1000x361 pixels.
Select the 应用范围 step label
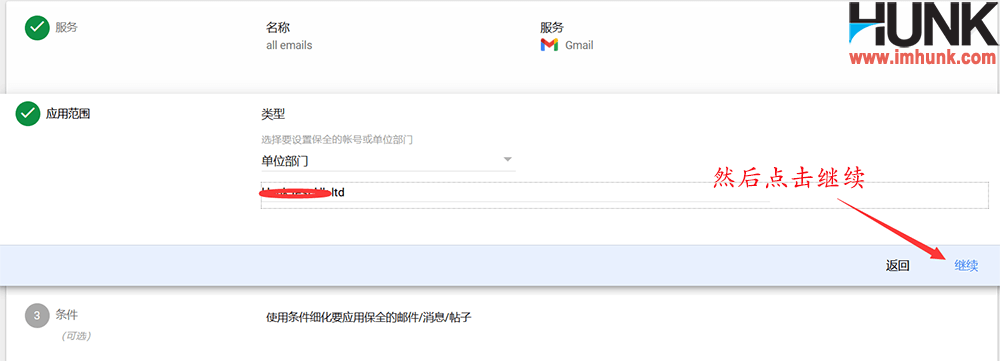coord(68,114)
